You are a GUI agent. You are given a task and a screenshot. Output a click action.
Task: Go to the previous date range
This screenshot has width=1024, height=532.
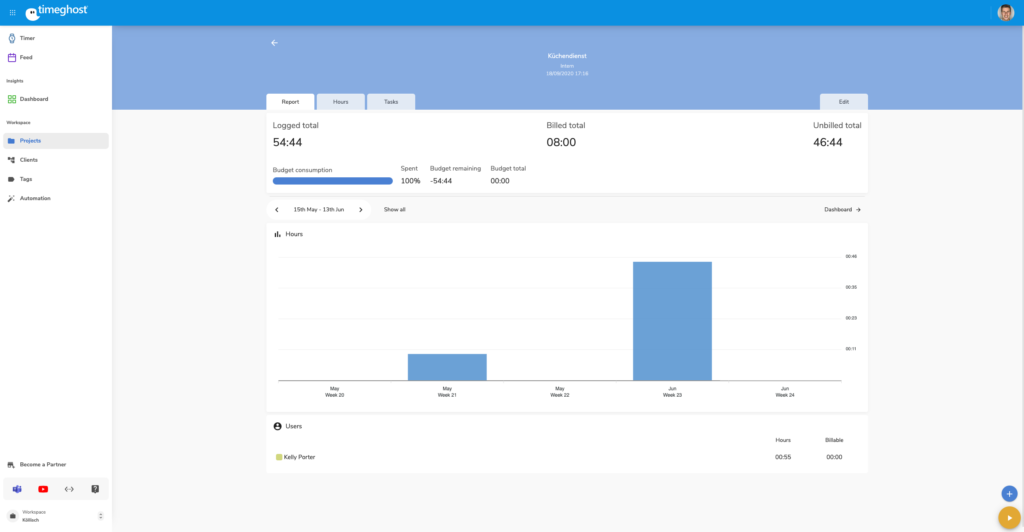point(277,210)
